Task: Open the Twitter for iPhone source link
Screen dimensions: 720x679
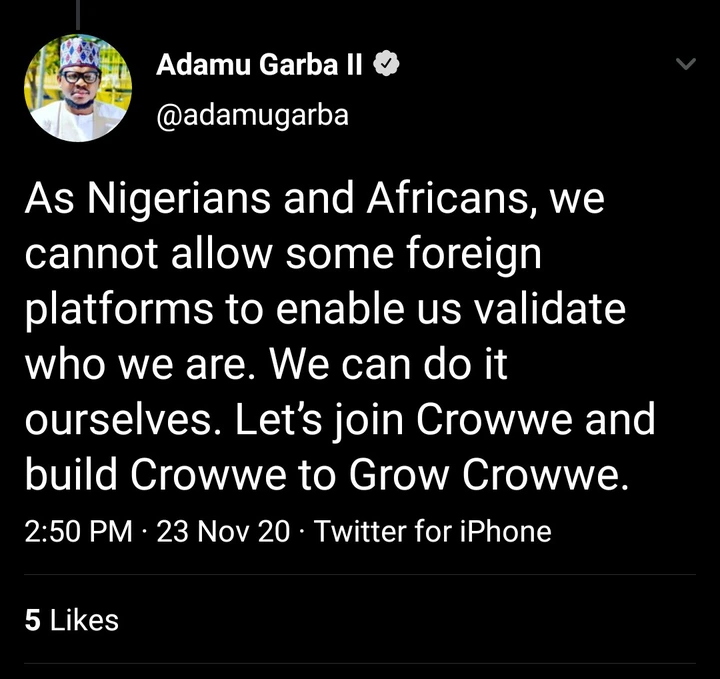Action: (x=432, y=531)
